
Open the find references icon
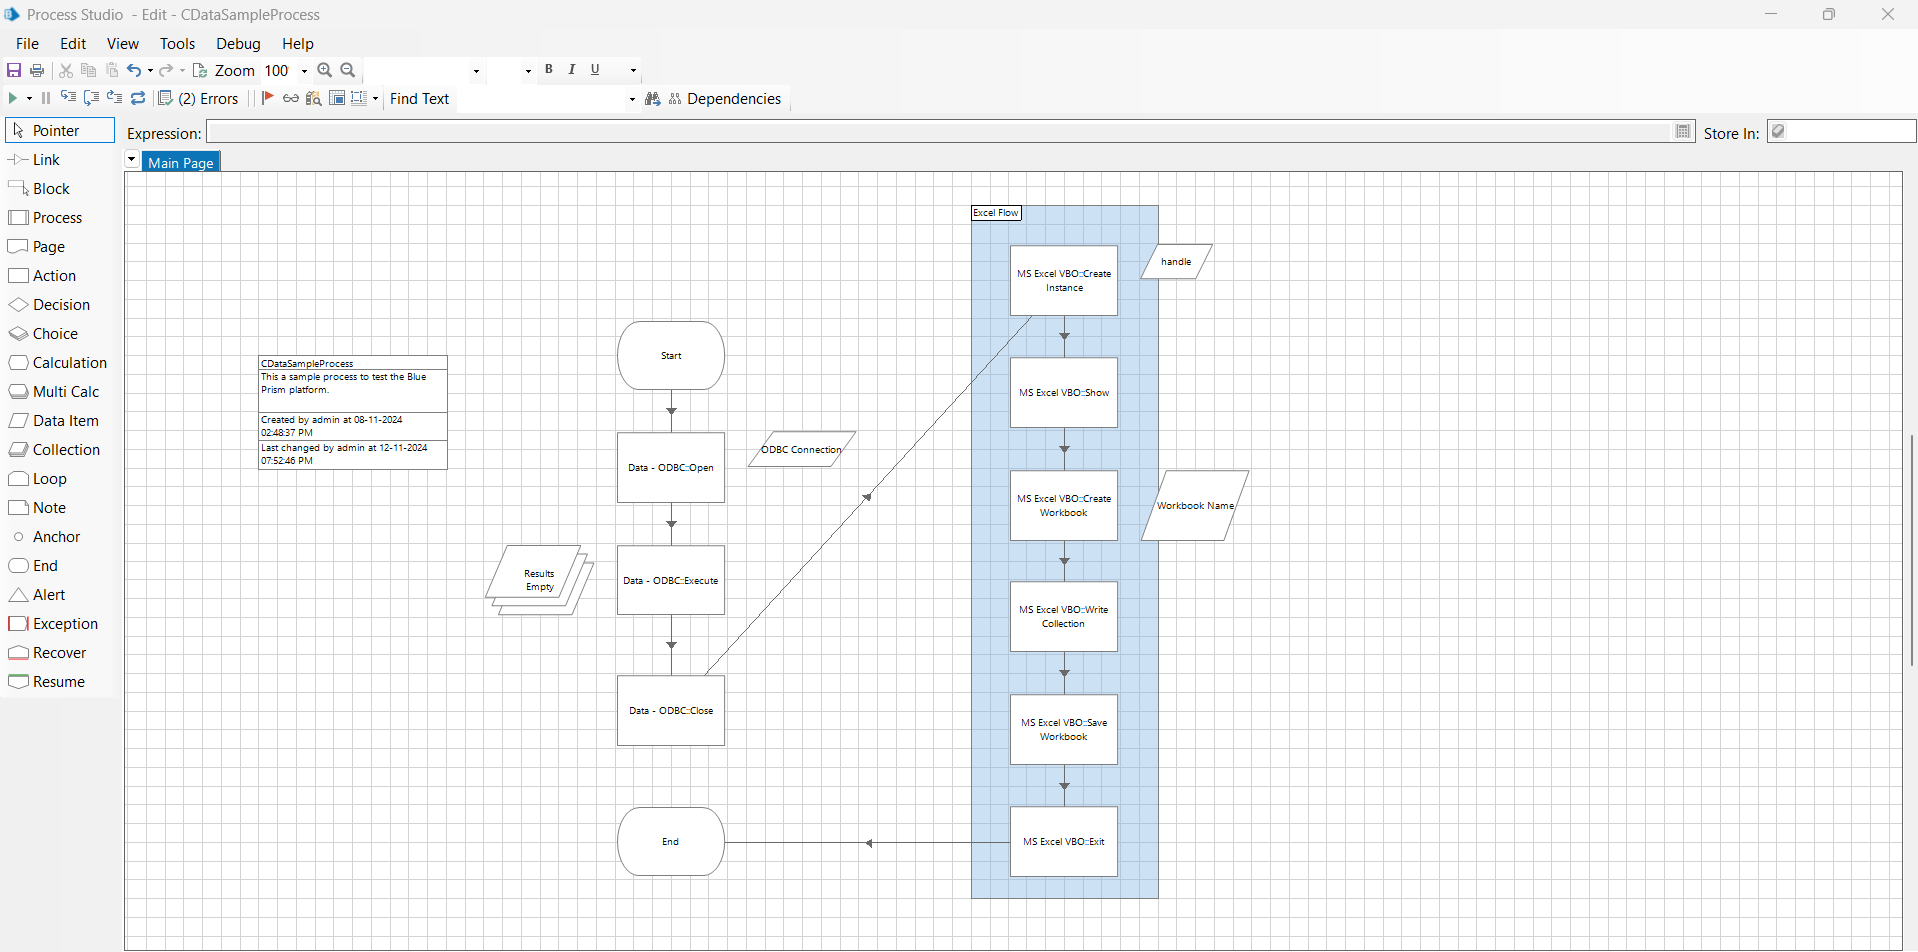314,98
